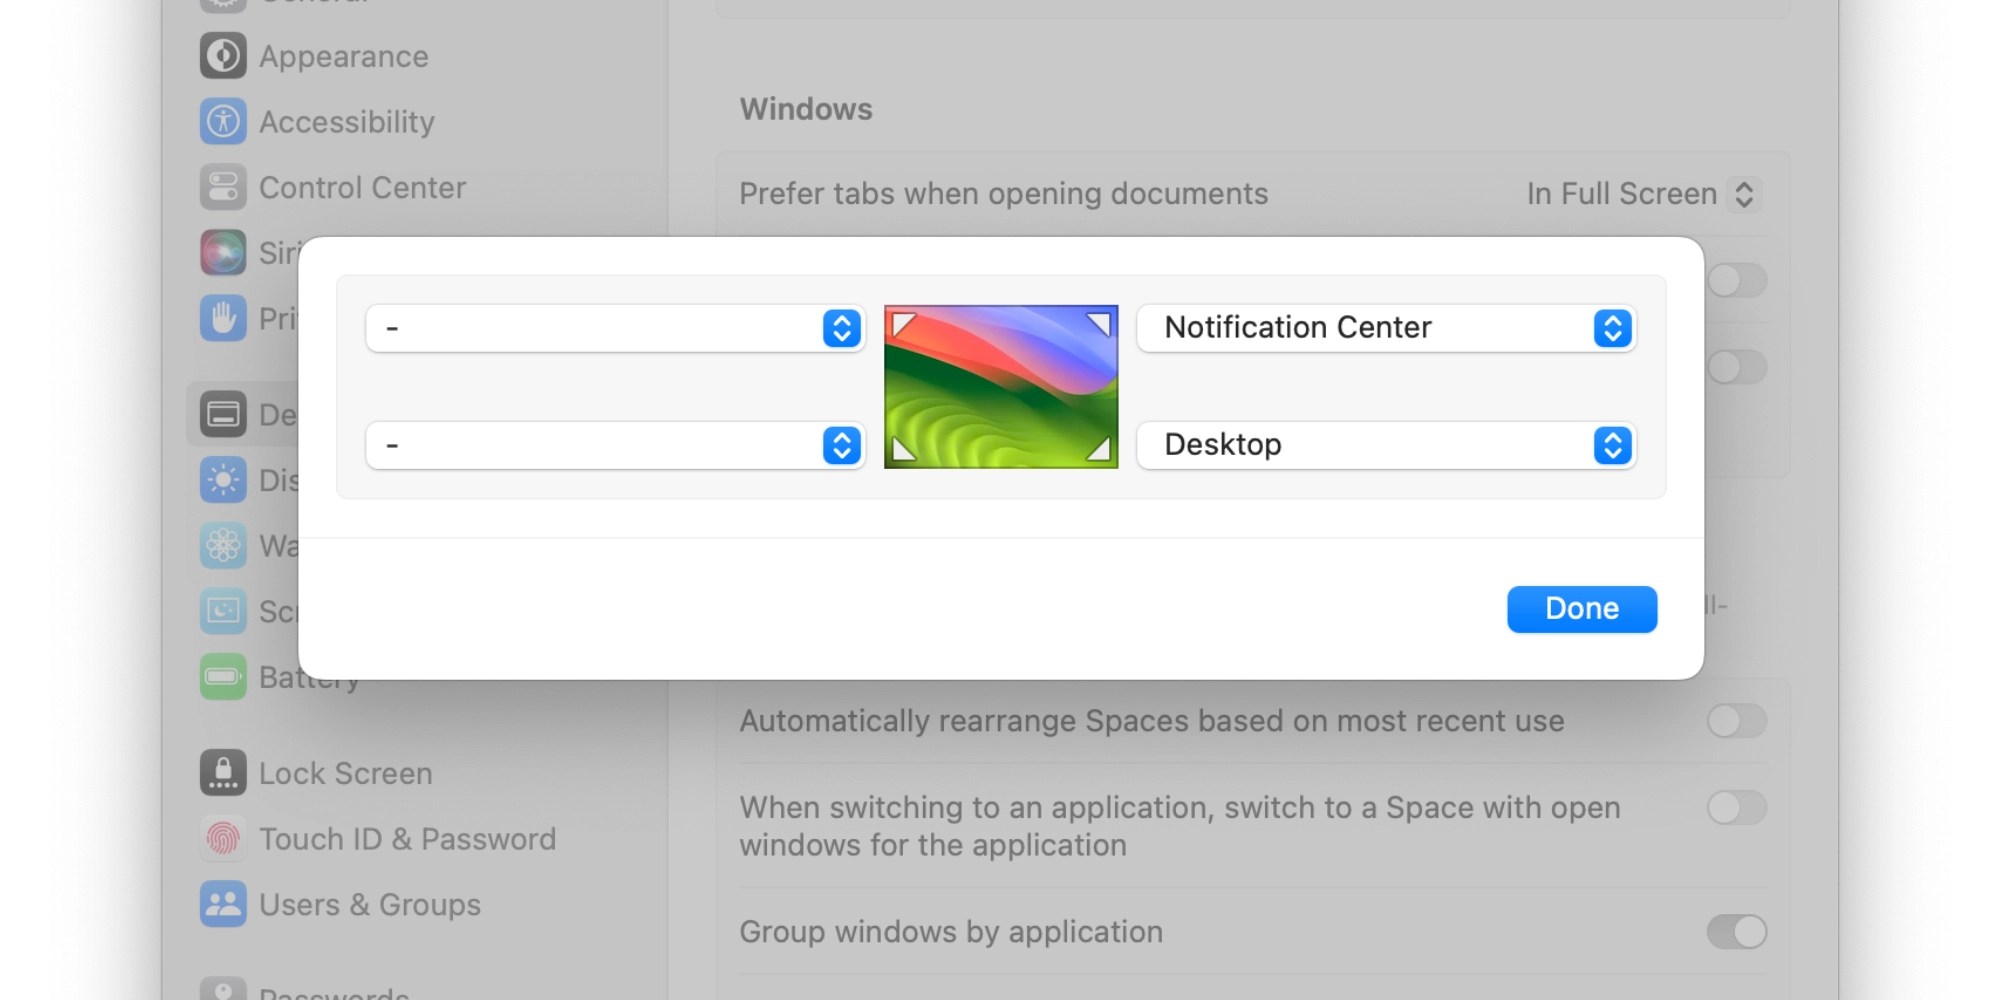2000x1000 pixels.
Task: Click the Touch ID fingerprint icon
Action: tap(222, 839)
